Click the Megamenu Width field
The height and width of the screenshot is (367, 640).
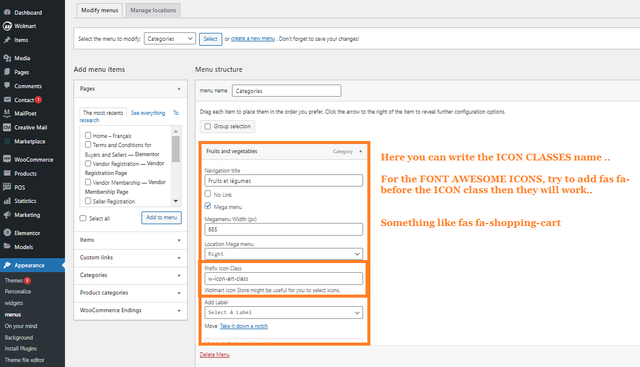click(x=283, y=229)
